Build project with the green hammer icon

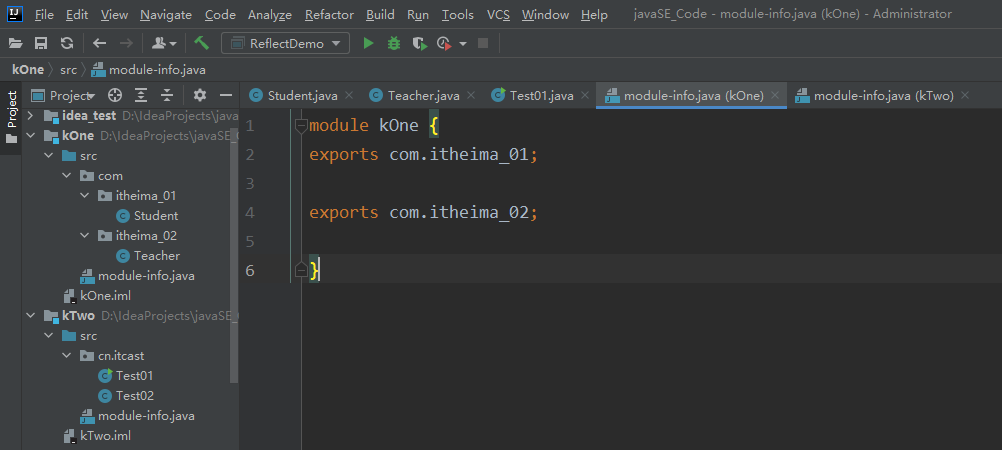(202, 43)
